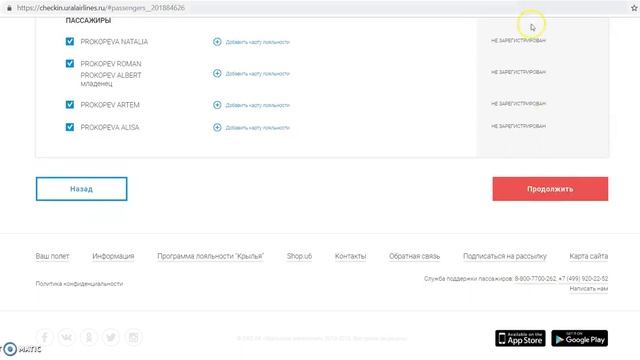The image size is (640, 360).
Task: Uncheck the PROKOPEVA ALISA passenger checkbox
Action: tap(70, 127)
